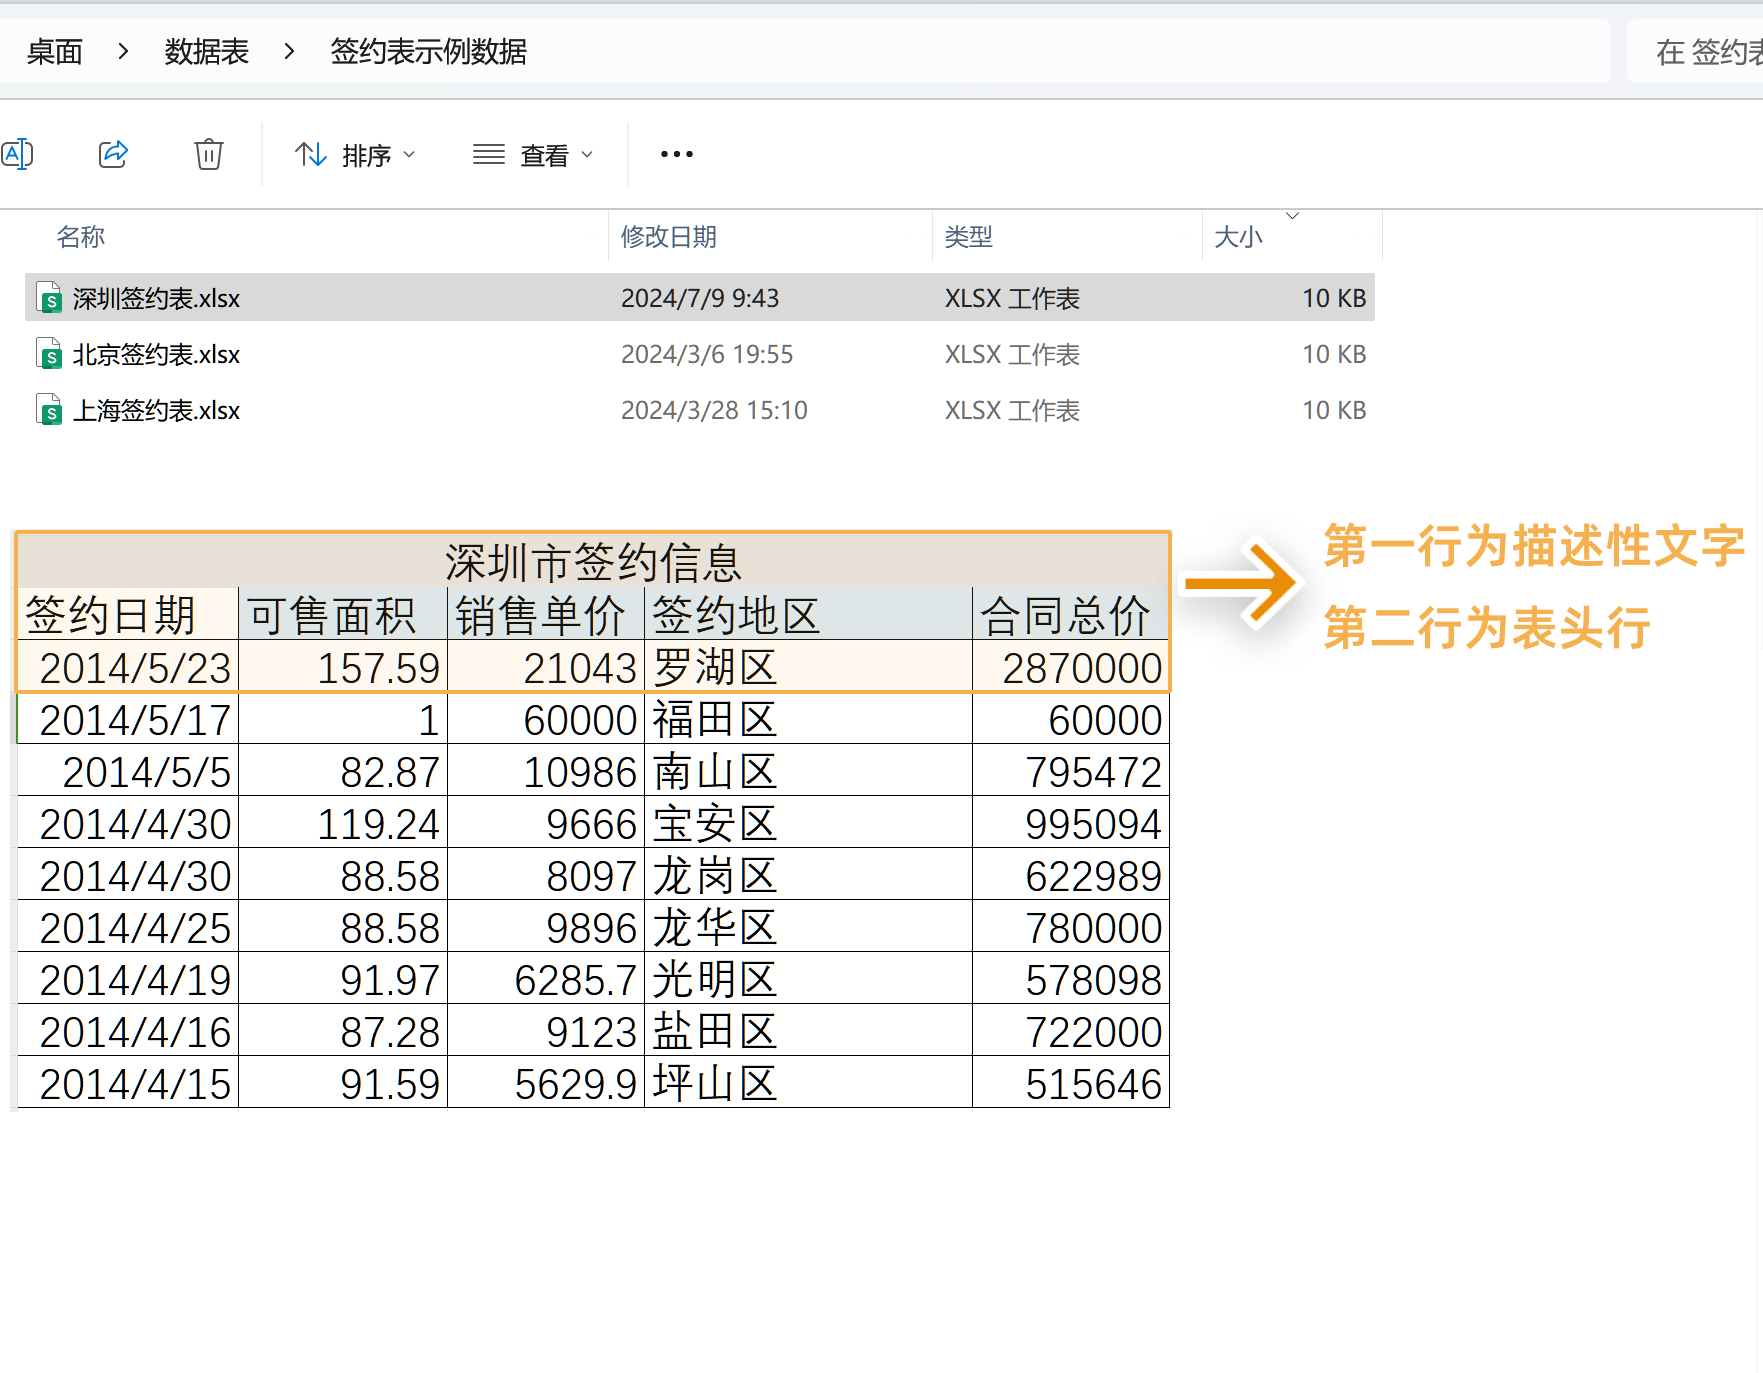Click the file icon of 上海签约表.xlsx

[49, 410]
